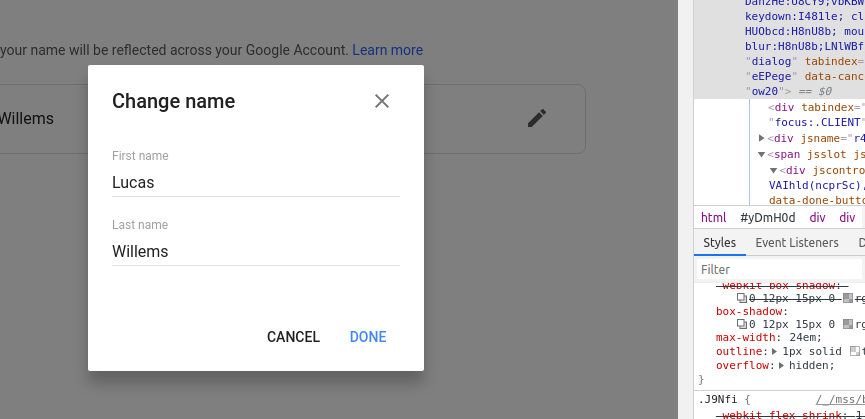Expand the overflow shorthand property triangle
The image size is (865, 419).
(782, 366)
